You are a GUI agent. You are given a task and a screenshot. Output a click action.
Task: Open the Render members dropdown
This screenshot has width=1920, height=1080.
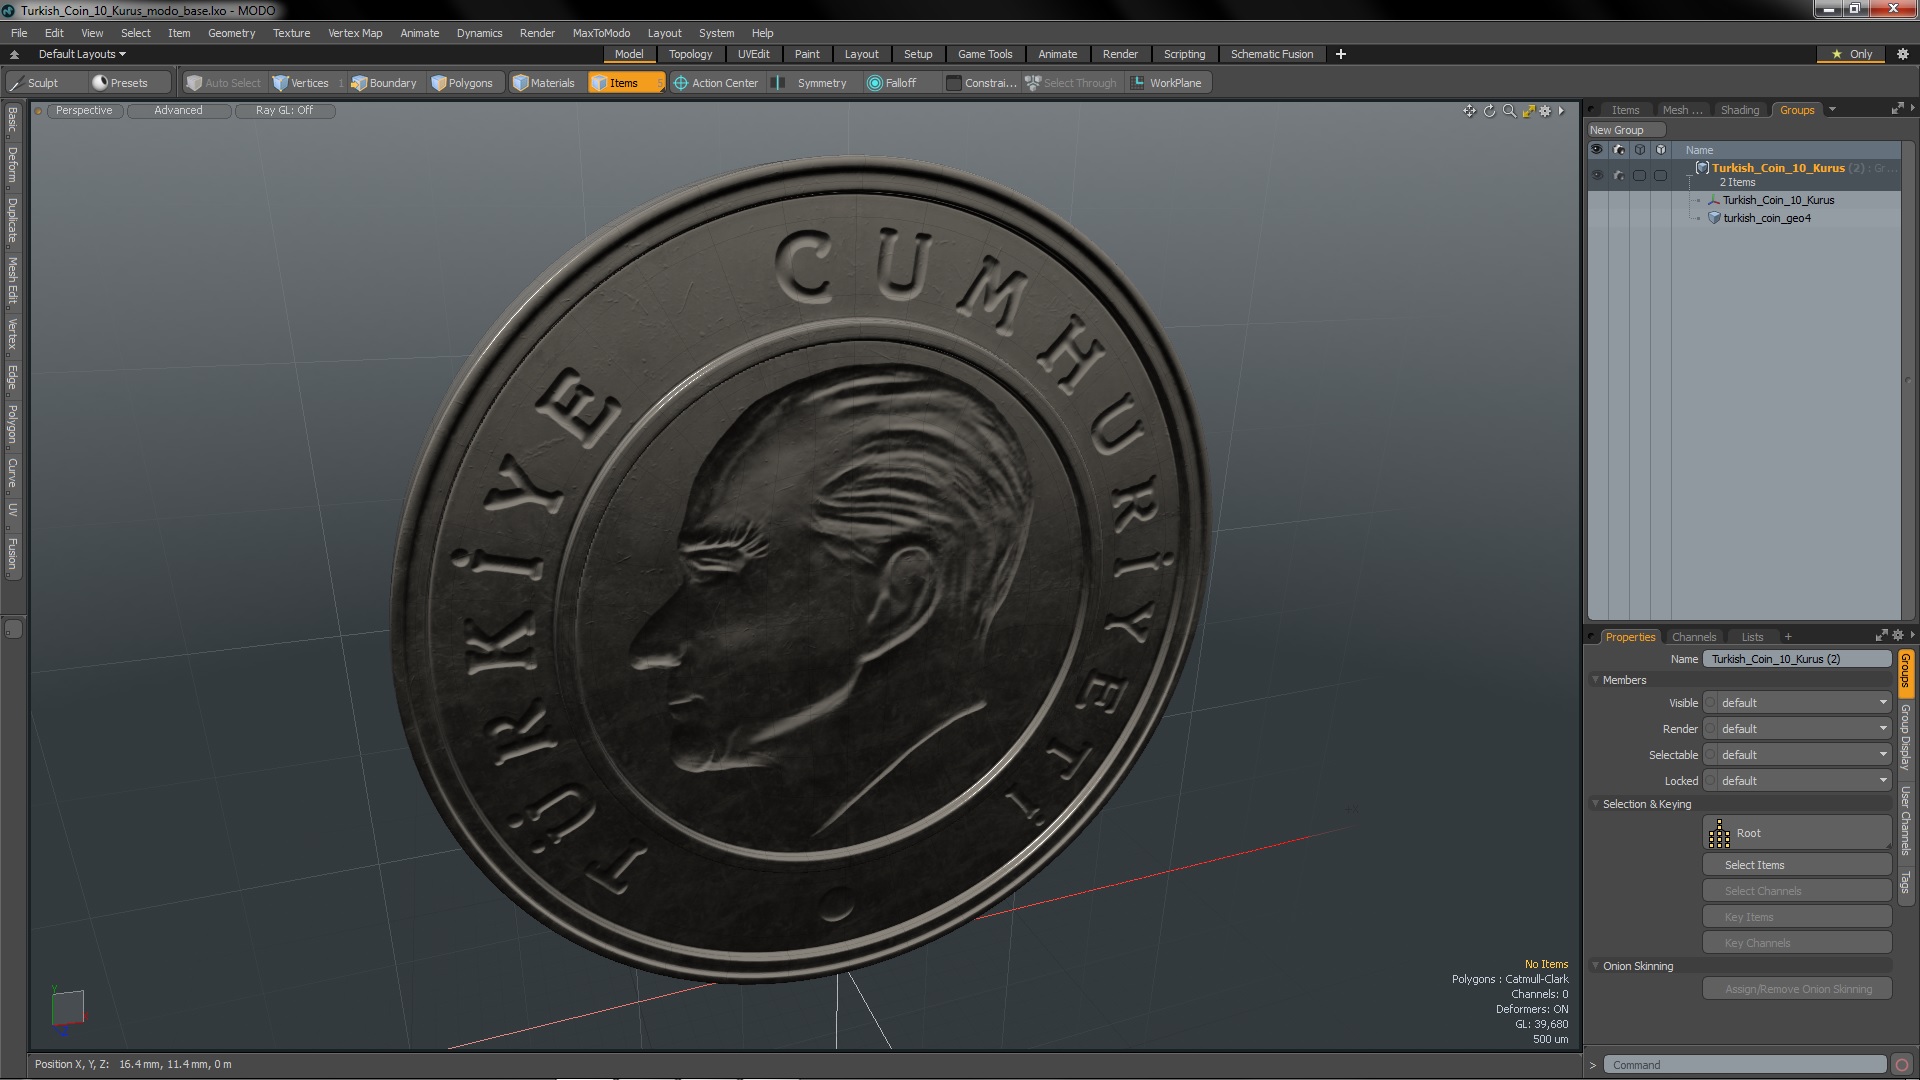(x=1797, y=729)
